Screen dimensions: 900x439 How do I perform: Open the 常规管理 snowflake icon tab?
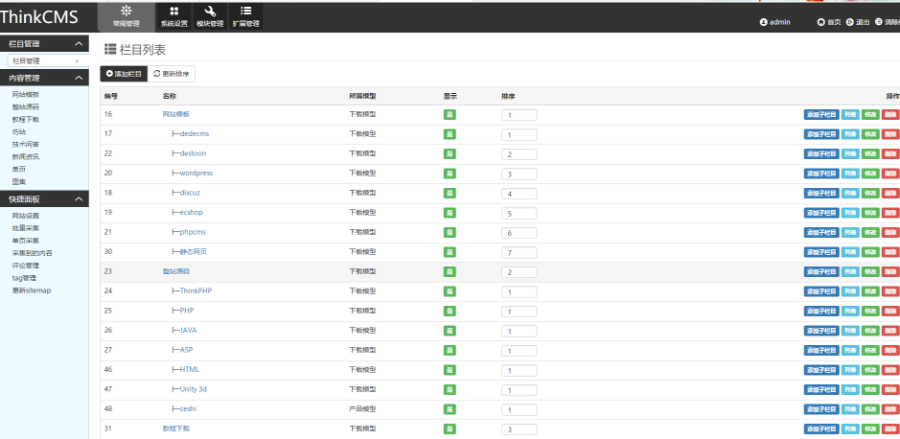[x=126, y=17]
